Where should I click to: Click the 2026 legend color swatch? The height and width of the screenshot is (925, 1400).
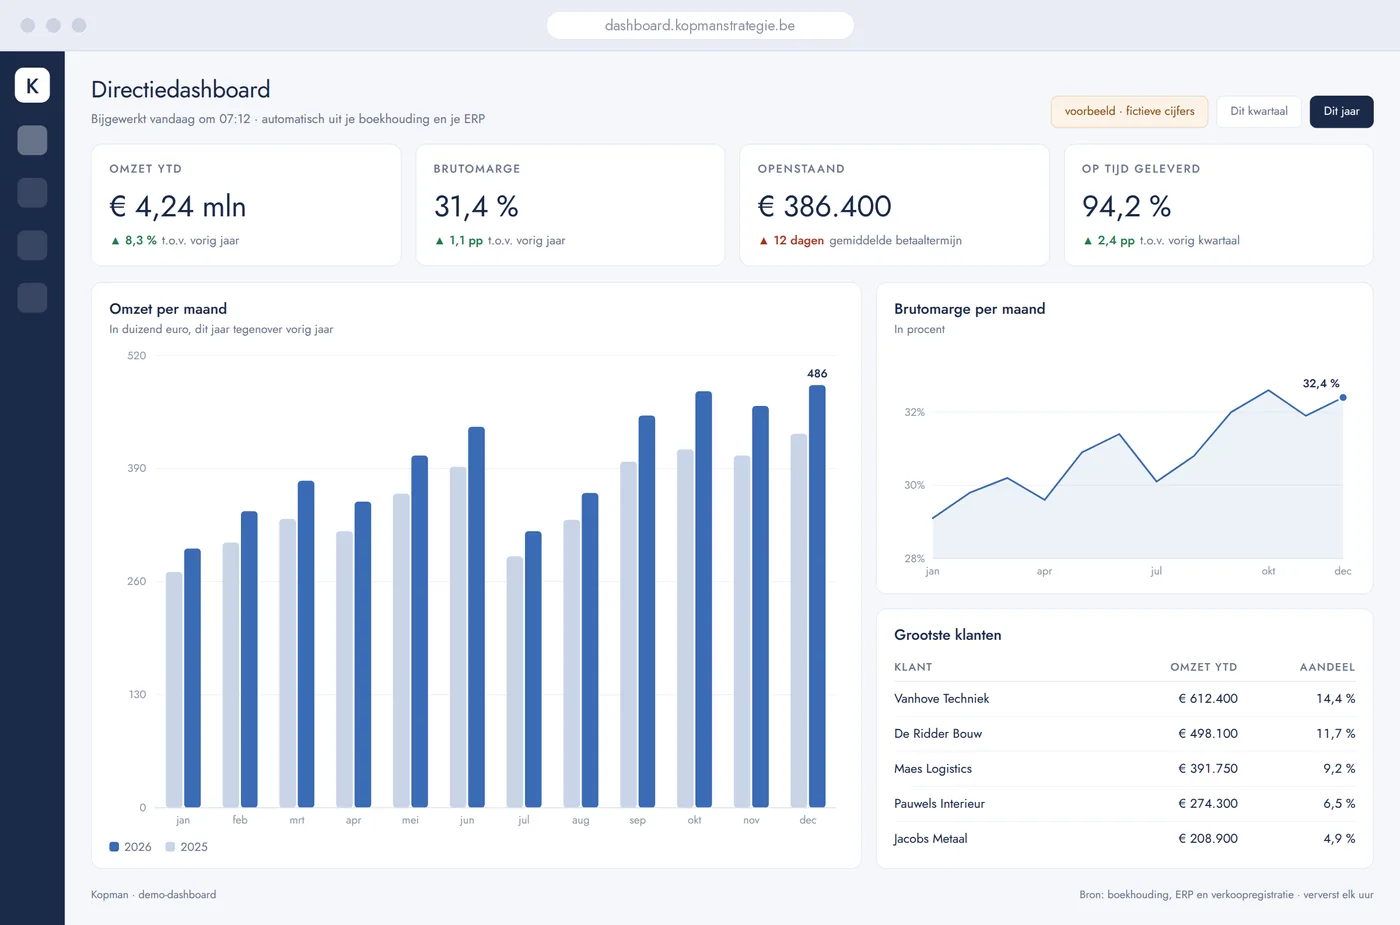114,847
